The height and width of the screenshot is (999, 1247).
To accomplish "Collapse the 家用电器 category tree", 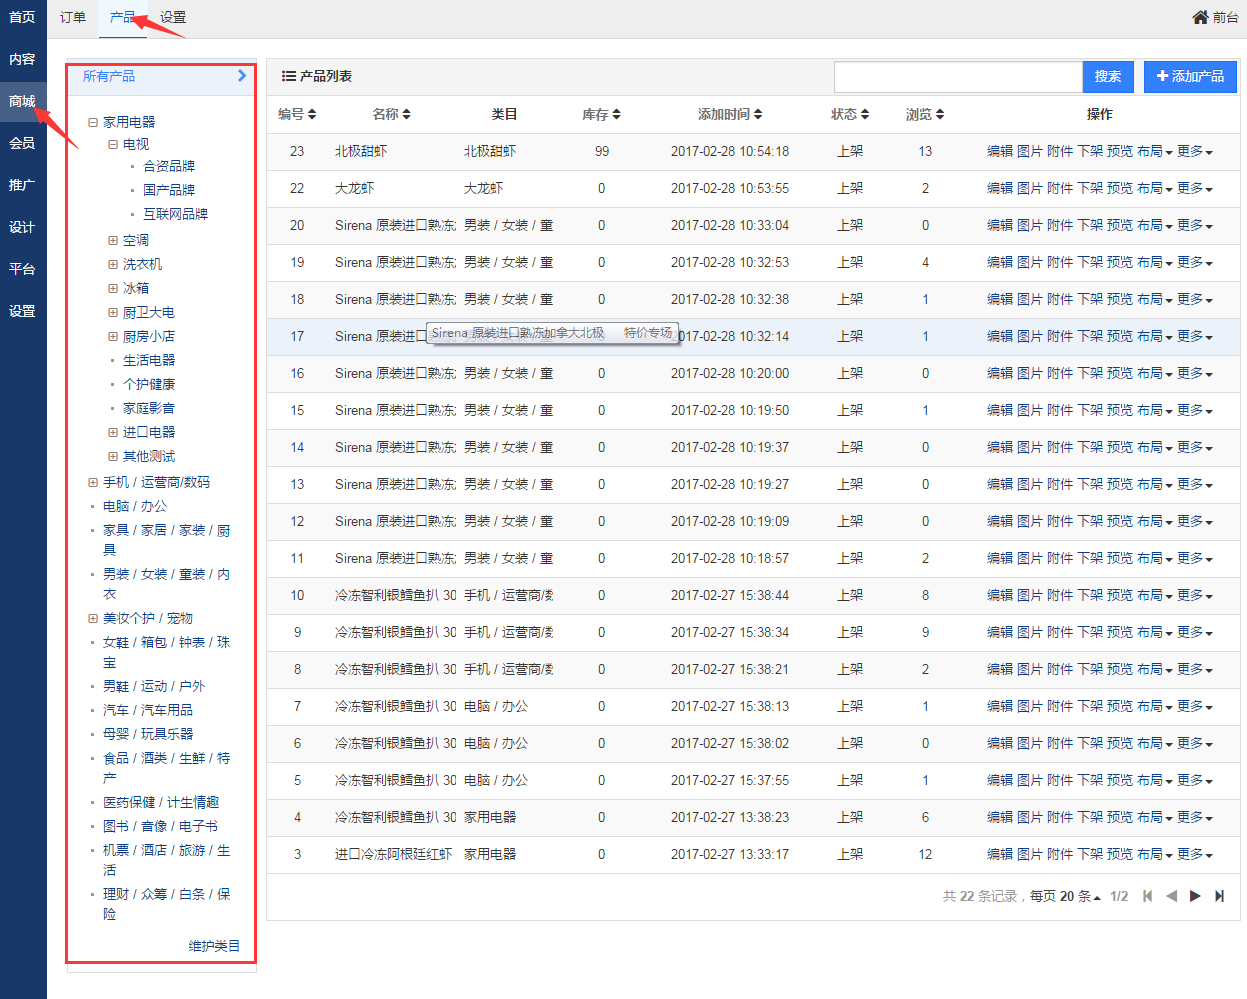I will click(x=93, y=122).
